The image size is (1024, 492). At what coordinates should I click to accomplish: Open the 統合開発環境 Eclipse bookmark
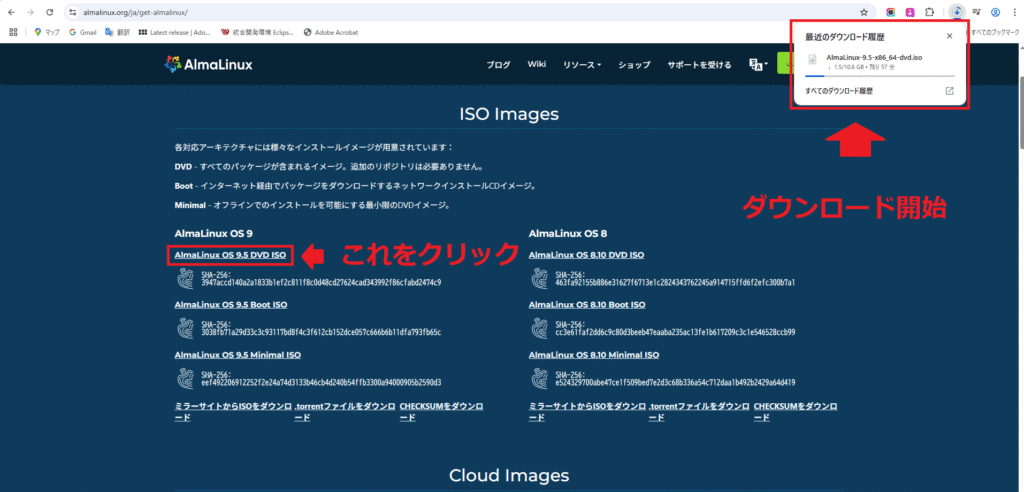point(257,31)
